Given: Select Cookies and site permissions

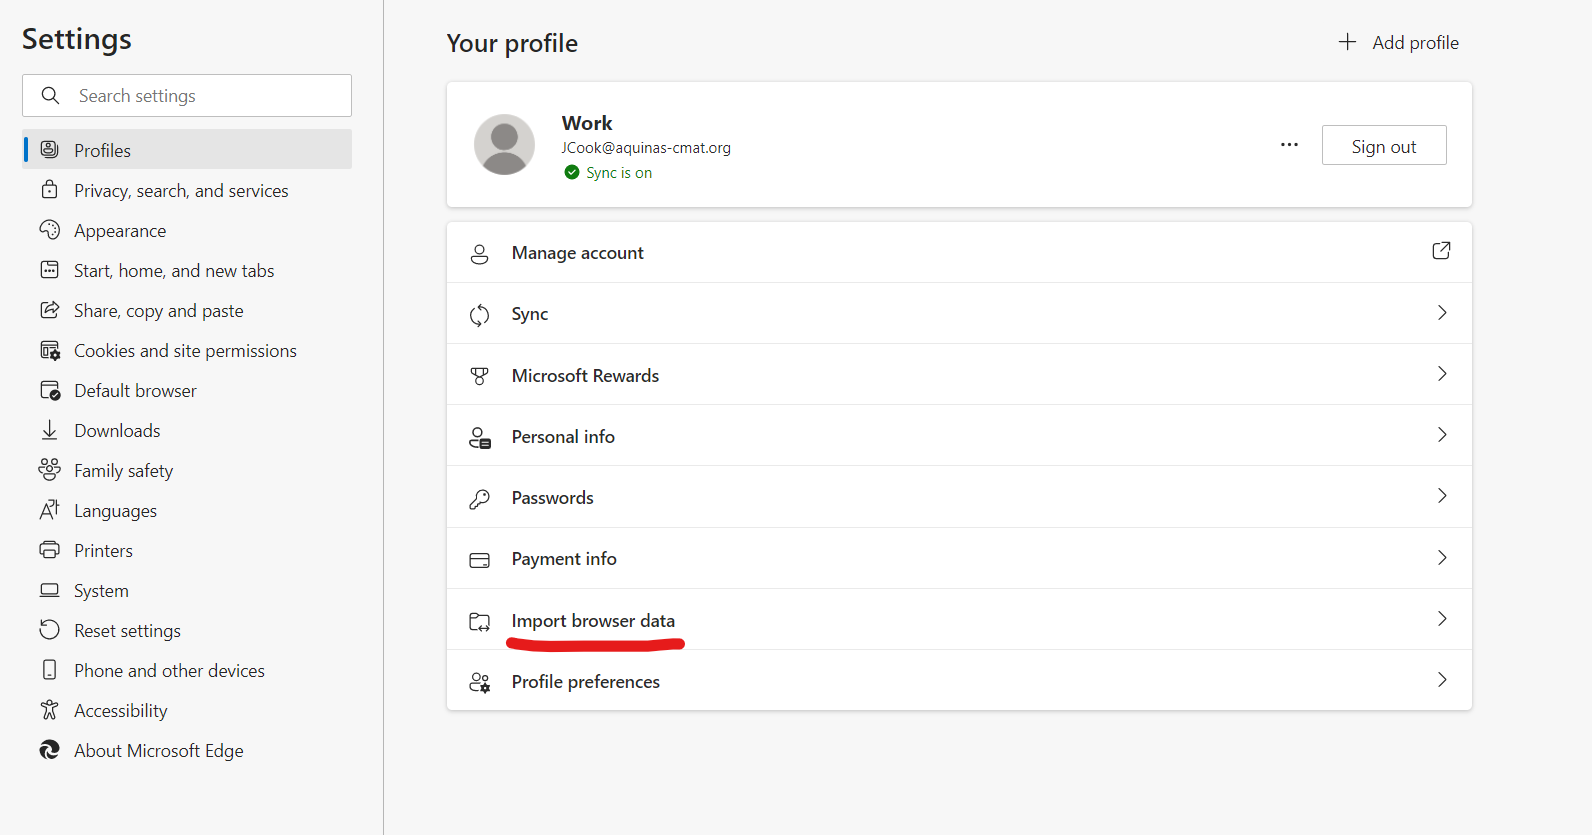Looking at the screenshot, I should pyautogui.click(x=187, y=350).
